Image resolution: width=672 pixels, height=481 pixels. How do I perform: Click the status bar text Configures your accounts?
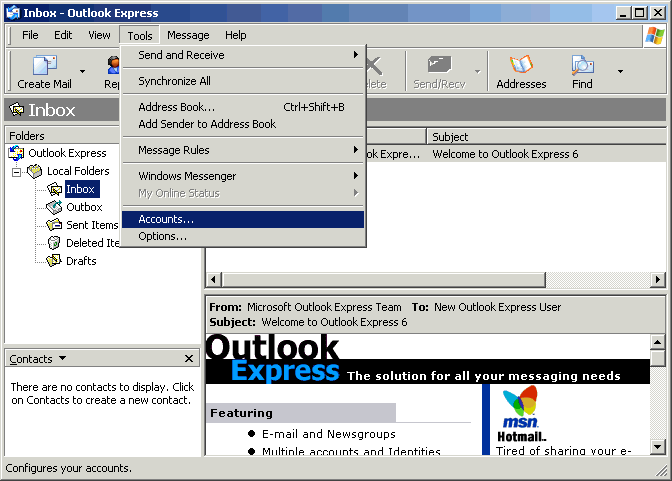[69, 468]
